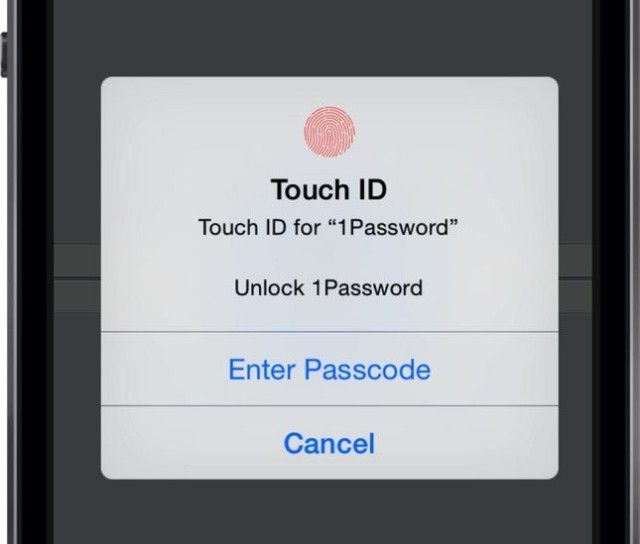Click the bold Touch ID title
The height and width of the screenshot is (544, 640).
[329, 189]
